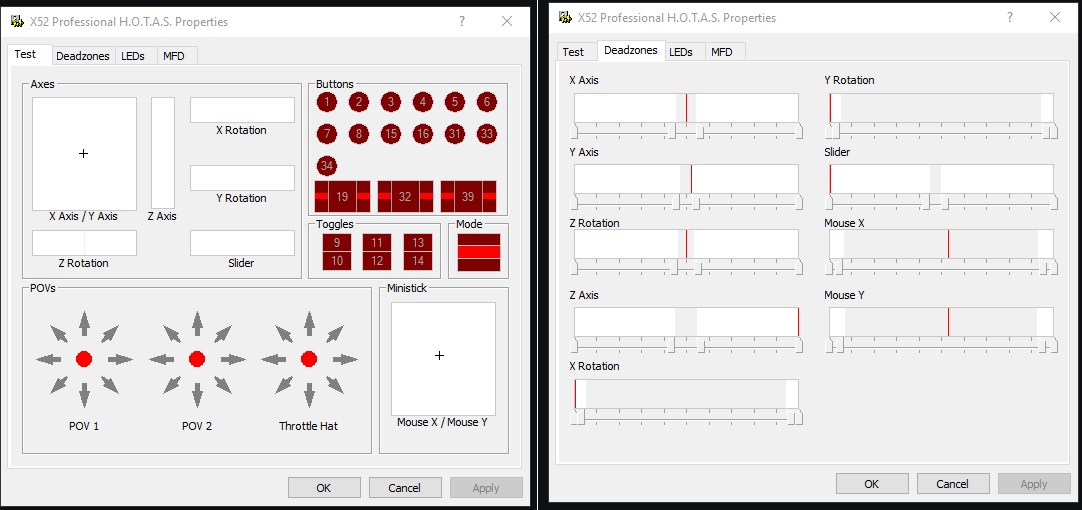Click button indicator 4 in Buttons group
Image resolution: width=1082 pixels, height=510 pixels.
(x=423, y=102)
